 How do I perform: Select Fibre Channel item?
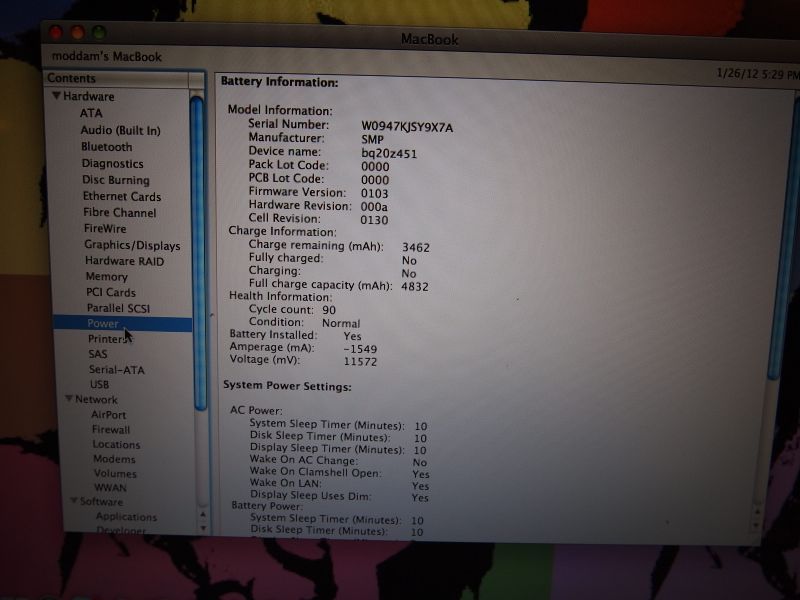pyautogui.click(x=120, y=213)
